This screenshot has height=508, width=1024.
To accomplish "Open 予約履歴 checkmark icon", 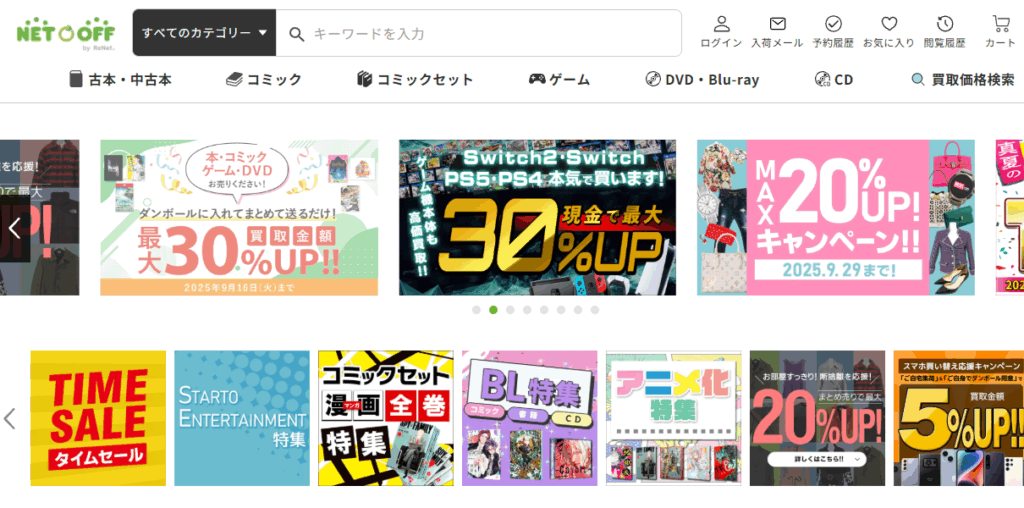I will [833, 24].
